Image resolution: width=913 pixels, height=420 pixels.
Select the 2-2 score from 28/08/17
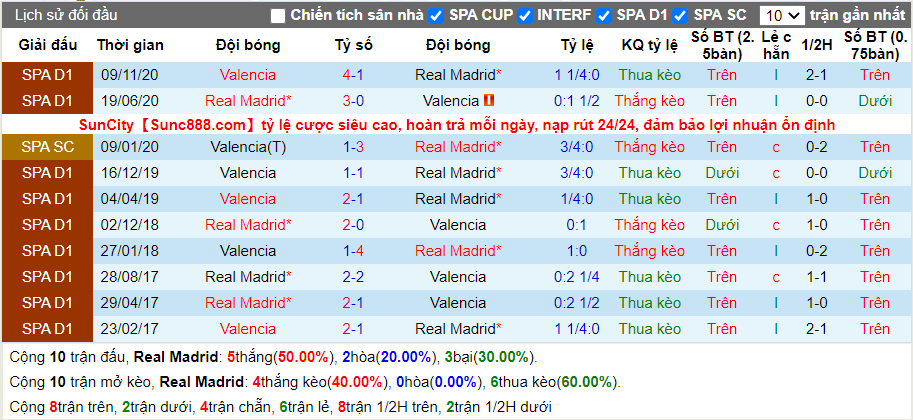tap(353, 277)
